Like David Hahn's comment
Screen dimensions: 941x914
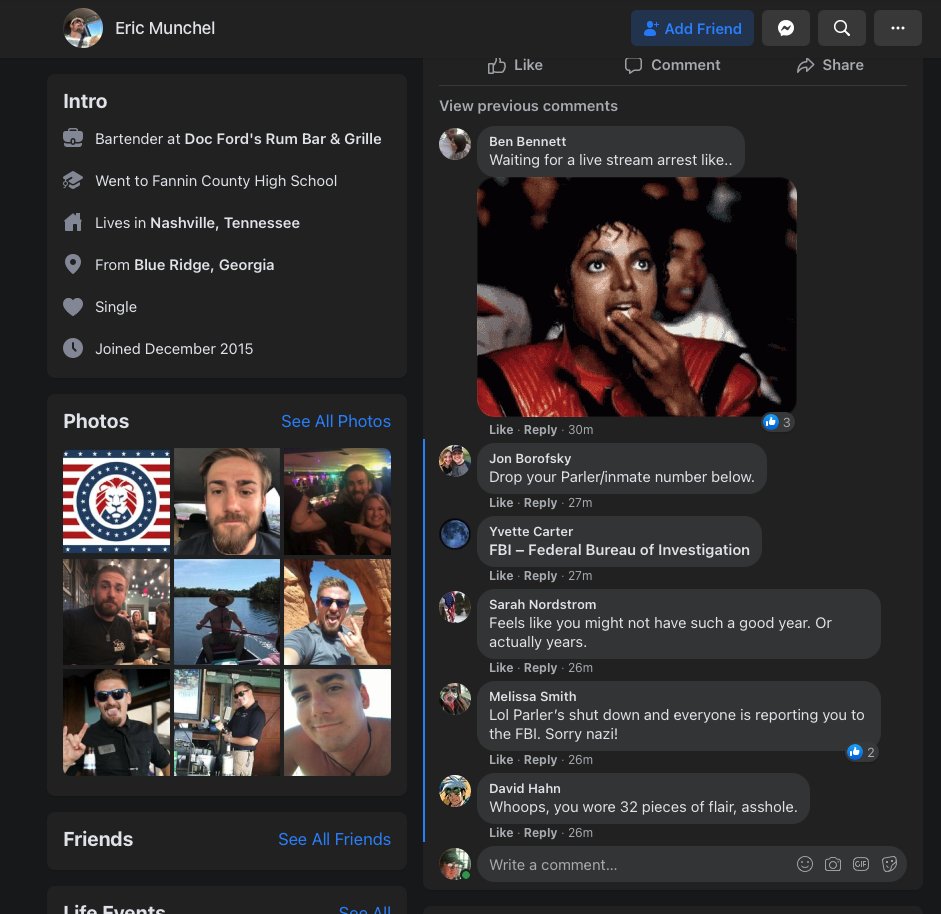(501, 833)
